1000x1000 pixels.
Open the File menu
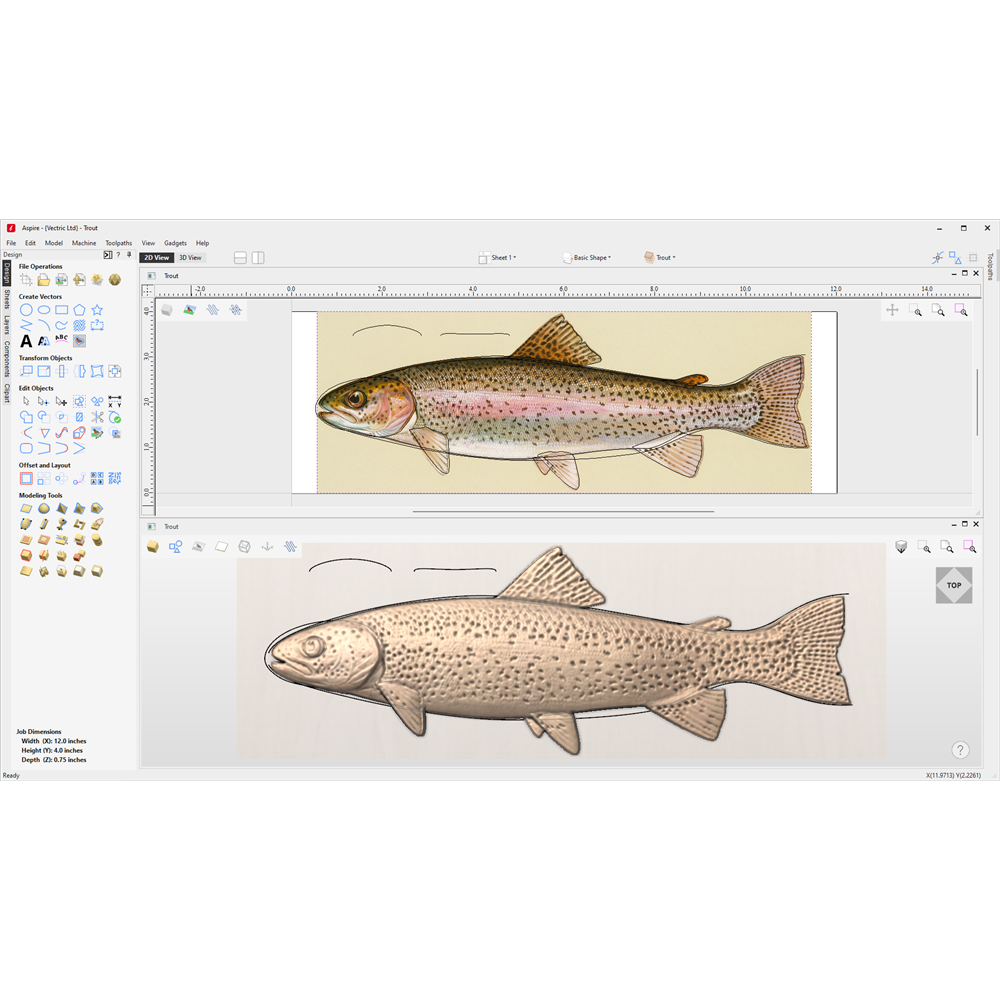click(x=11, y=243)
